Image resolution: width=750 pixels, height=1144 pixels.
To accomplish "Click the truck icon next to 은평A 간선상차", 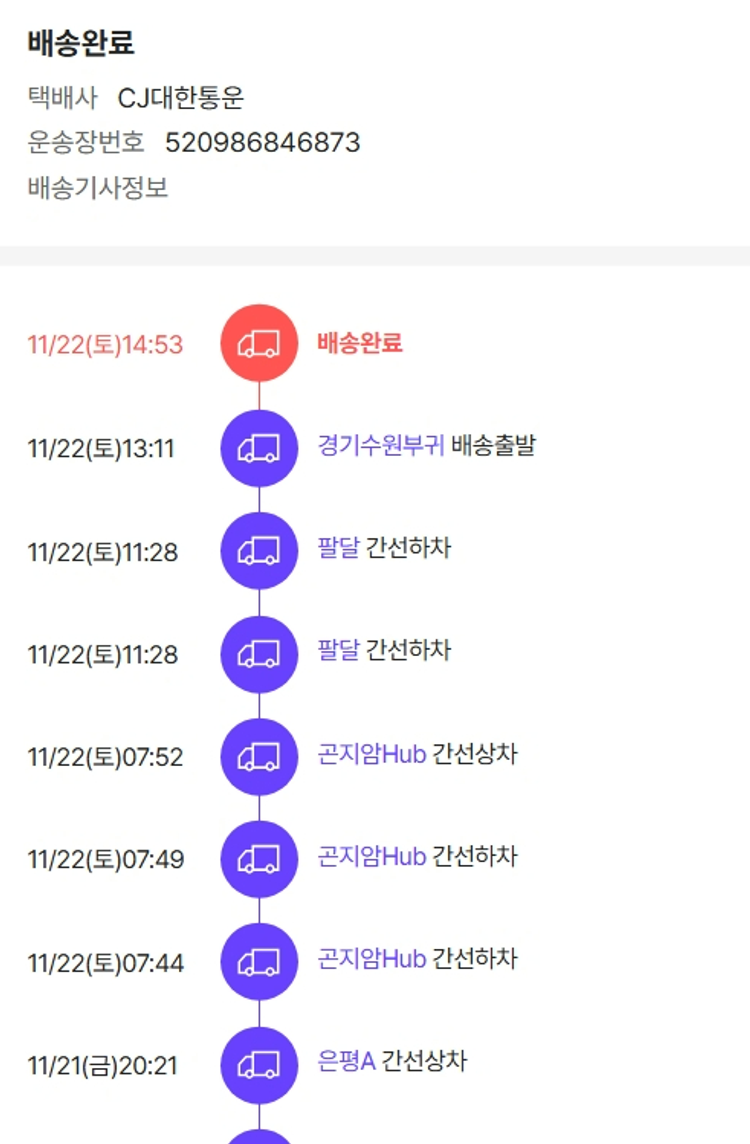I will tap(259, 1065).
